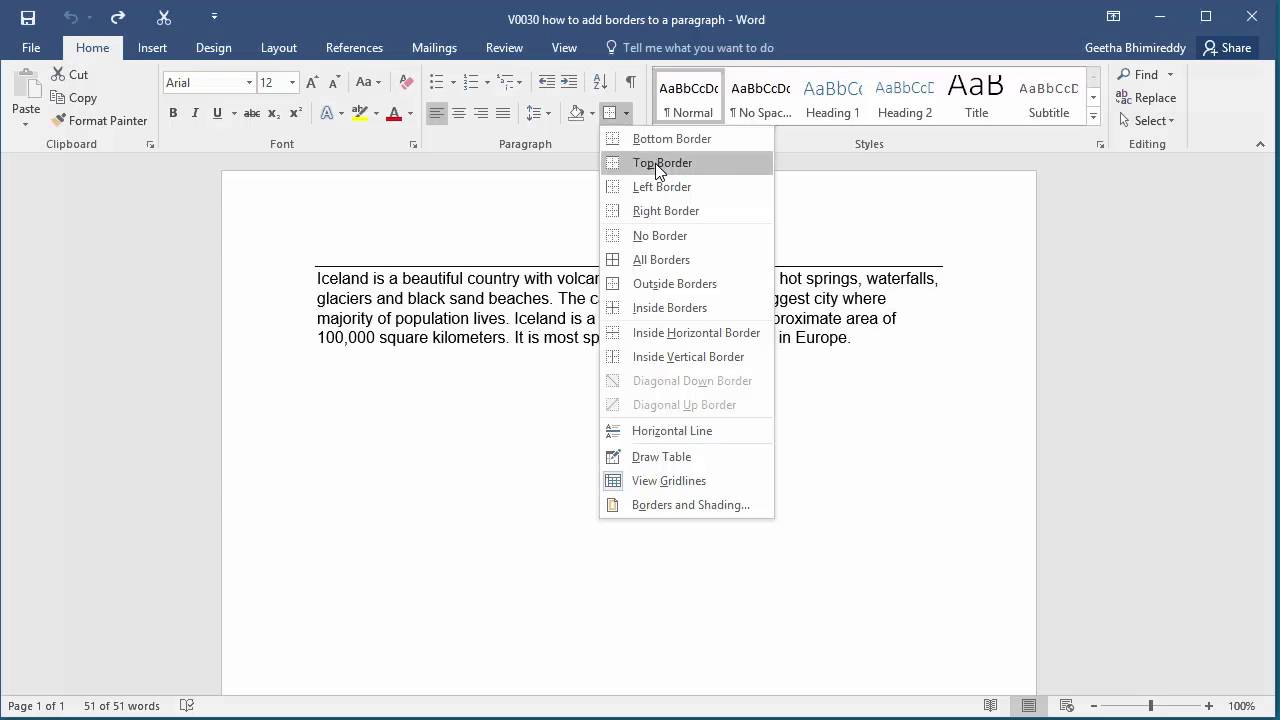Align paragraph text to the right
Image resolution: width=1280 pixels, height=720 pixels.
[481, 113]
